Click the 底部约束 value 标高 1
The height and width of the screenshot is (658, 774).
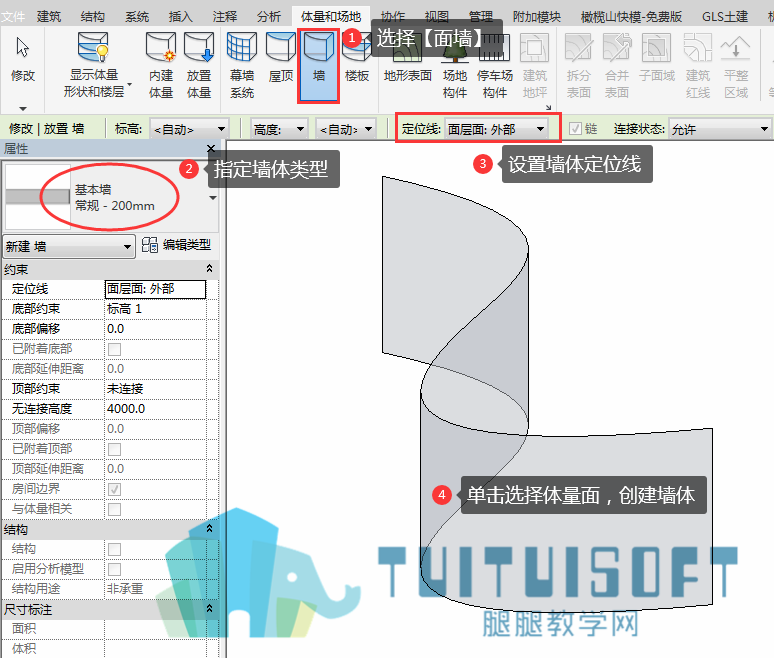155,309
